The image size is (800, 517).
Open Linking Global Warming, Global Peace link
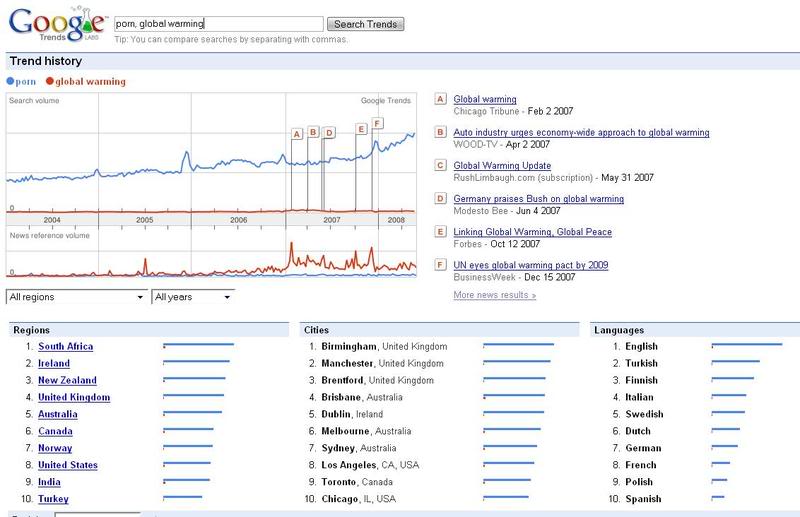(532, 232)
